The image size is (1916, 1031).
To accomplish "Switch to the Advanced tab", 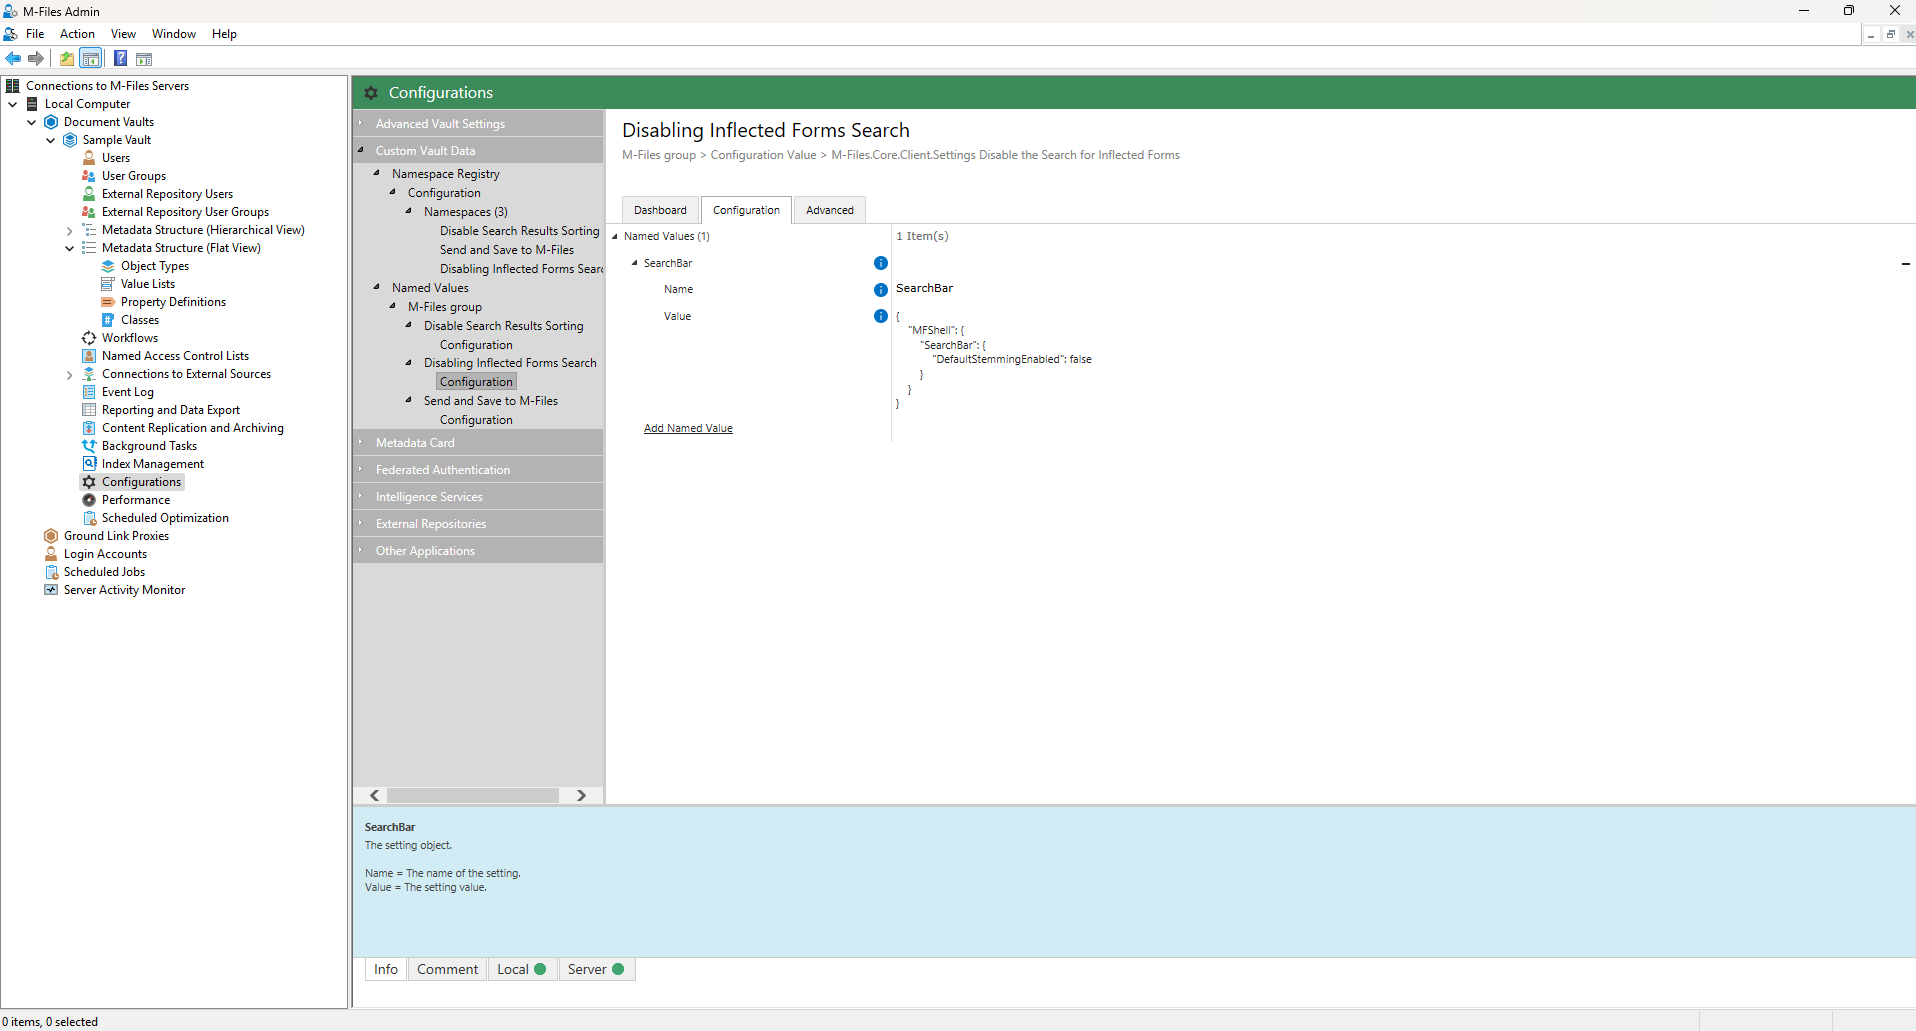I will click(830, 210).
